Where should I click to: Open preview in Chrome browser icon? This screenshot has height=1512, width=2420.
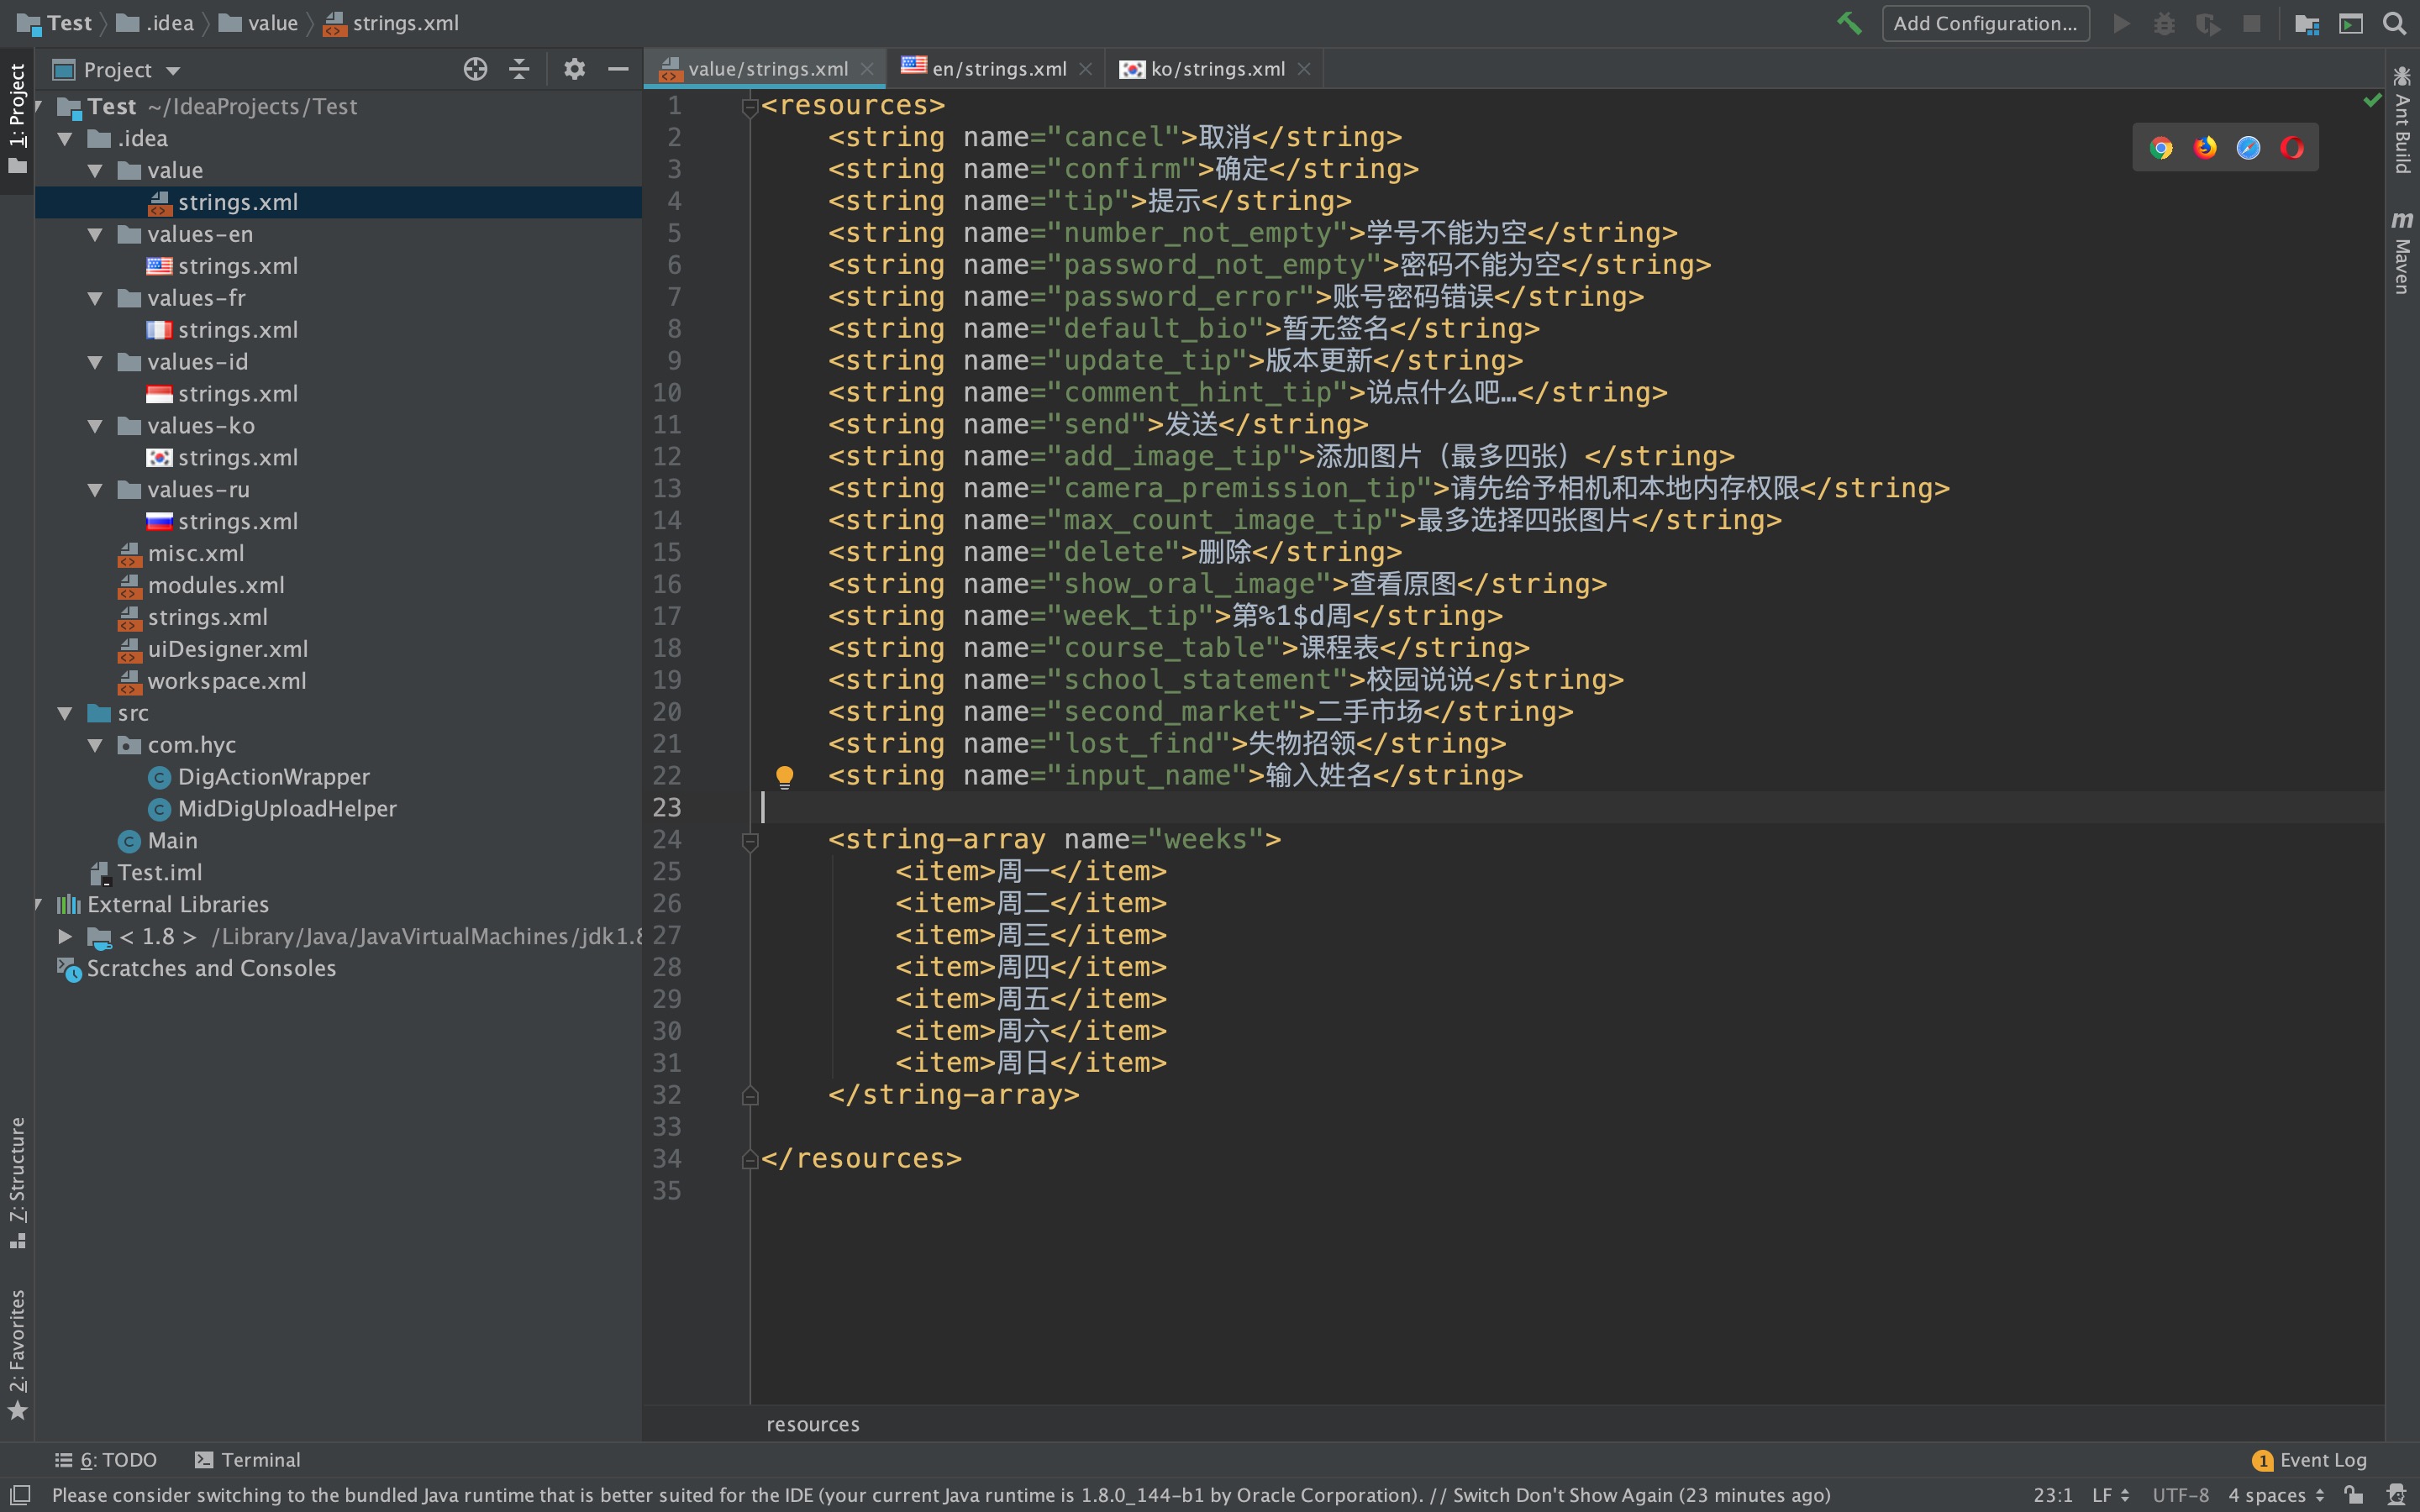pos(2161,148)
